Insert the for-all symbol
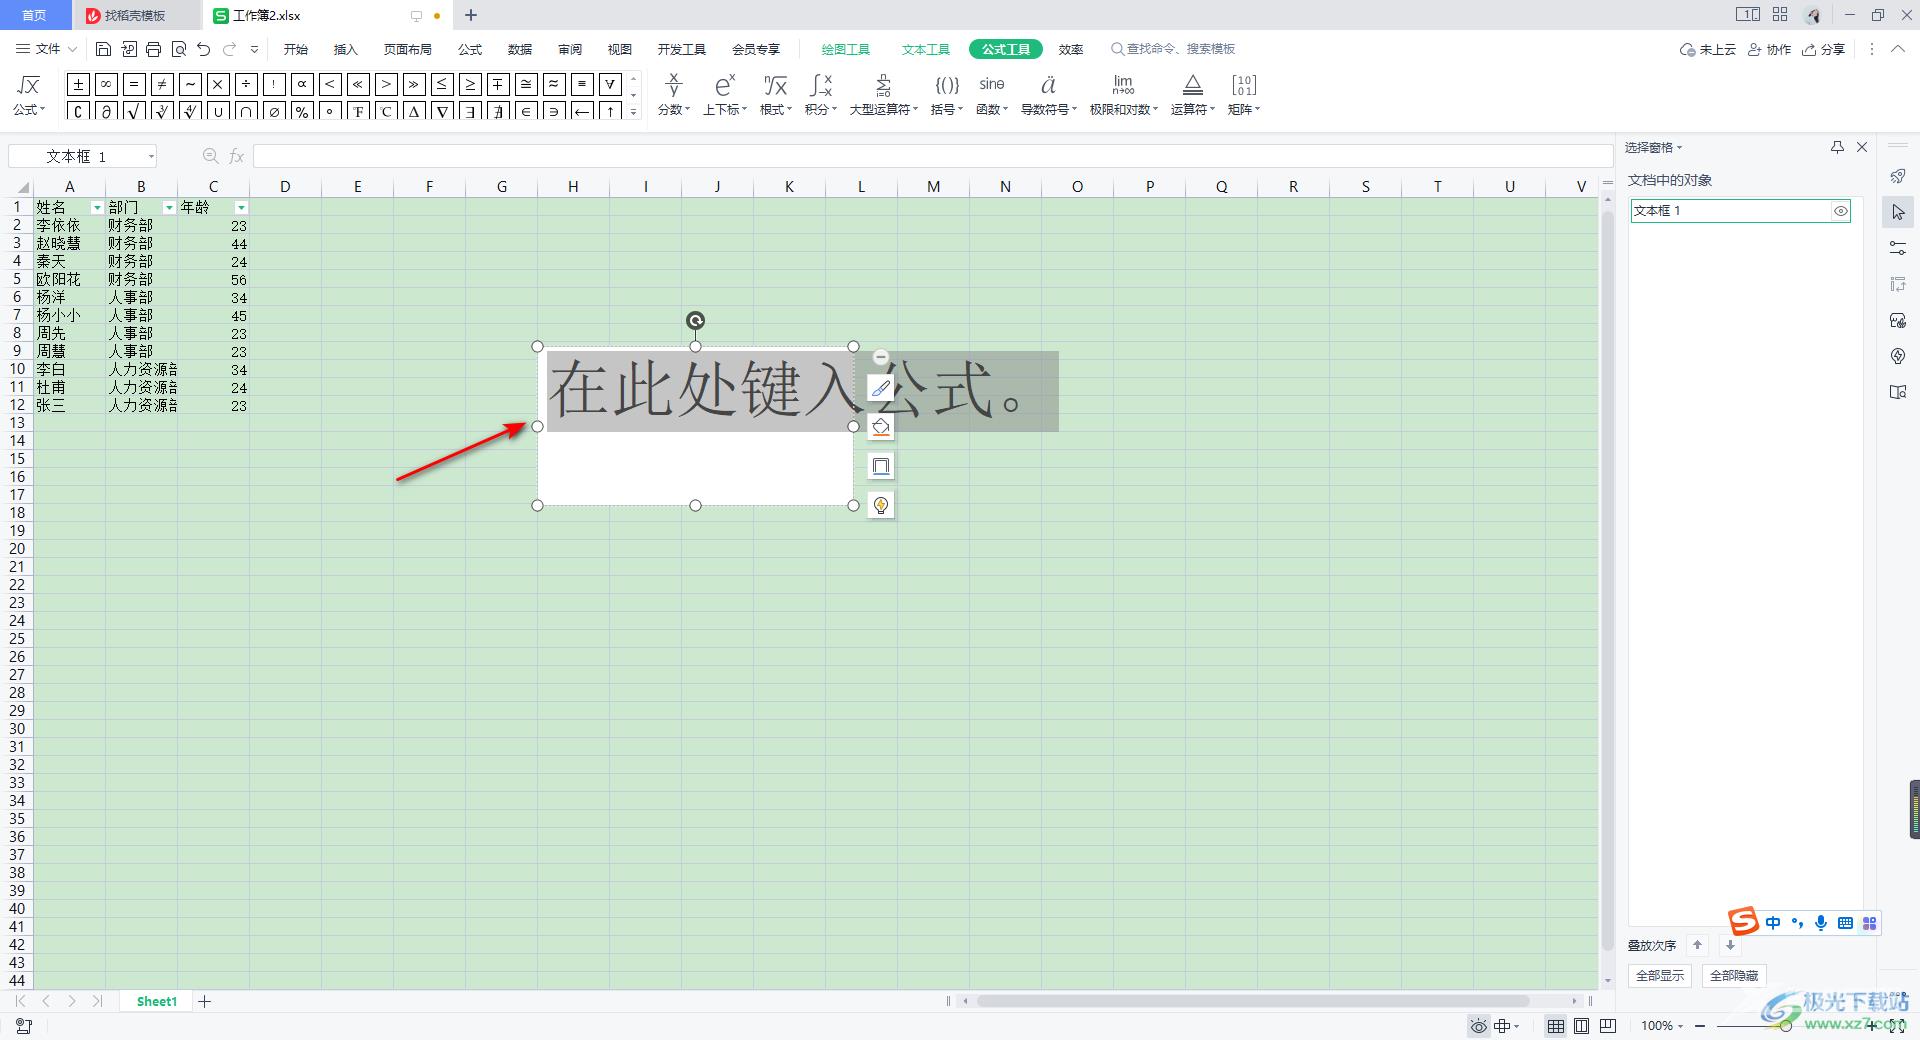 point(610,84)
